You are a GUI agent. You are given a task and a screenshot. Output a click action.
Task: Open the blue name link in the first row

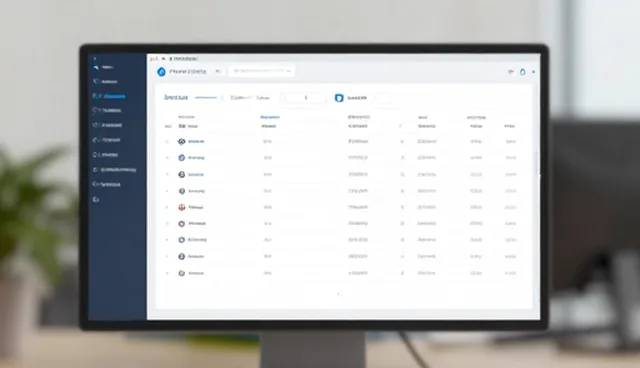coord(196,142)
